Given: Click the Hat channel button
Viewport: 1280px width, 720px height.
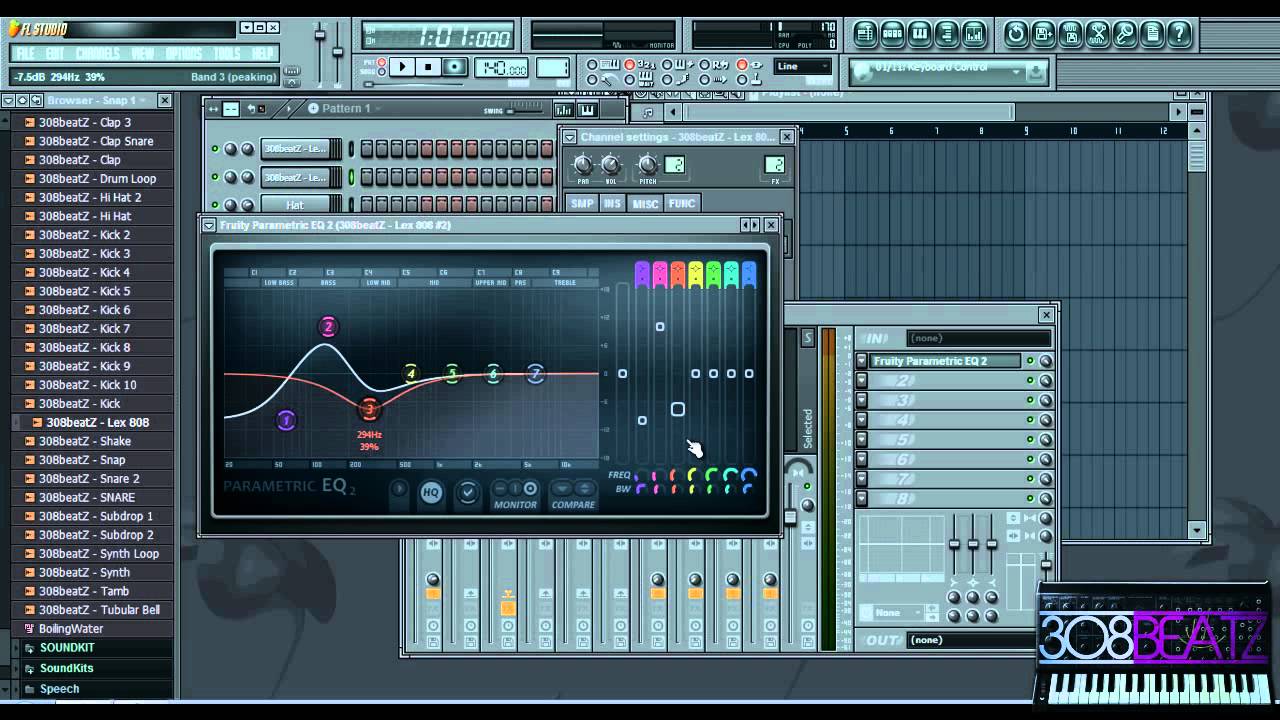Looking at the screenshot, I should point(296,205).
